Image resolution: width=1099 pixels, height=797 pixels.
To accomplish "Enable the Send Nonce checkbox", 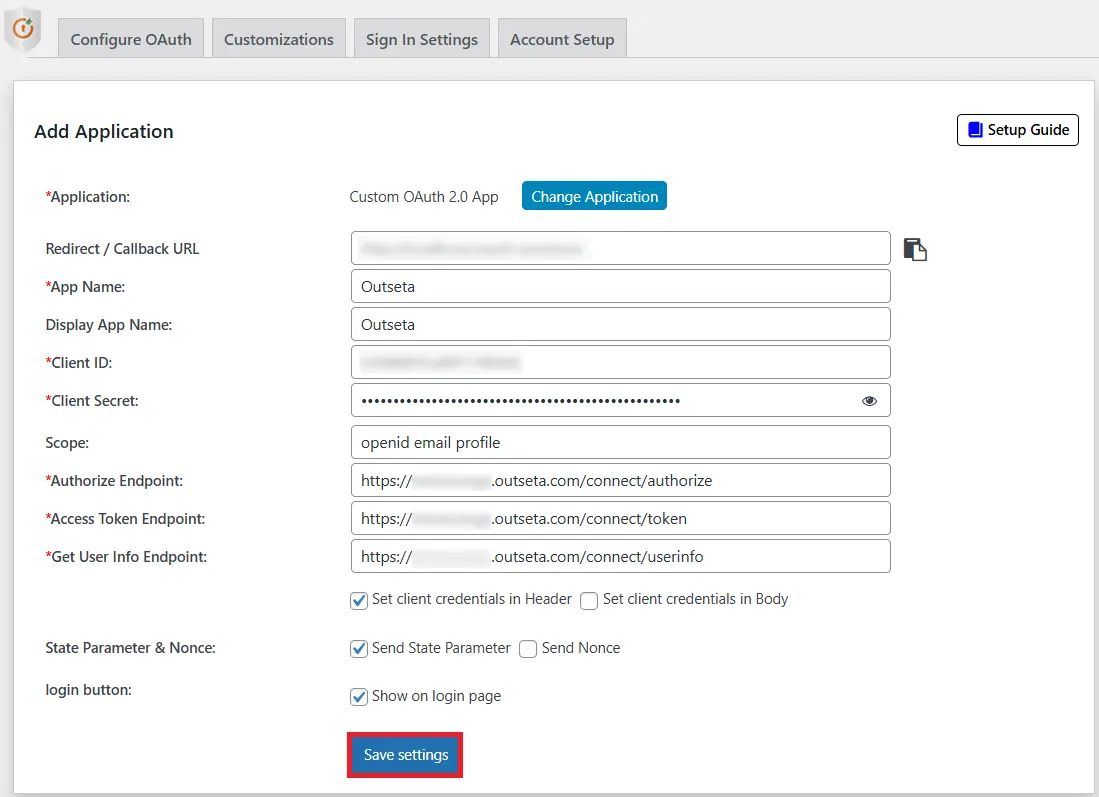I will [528, 649].
